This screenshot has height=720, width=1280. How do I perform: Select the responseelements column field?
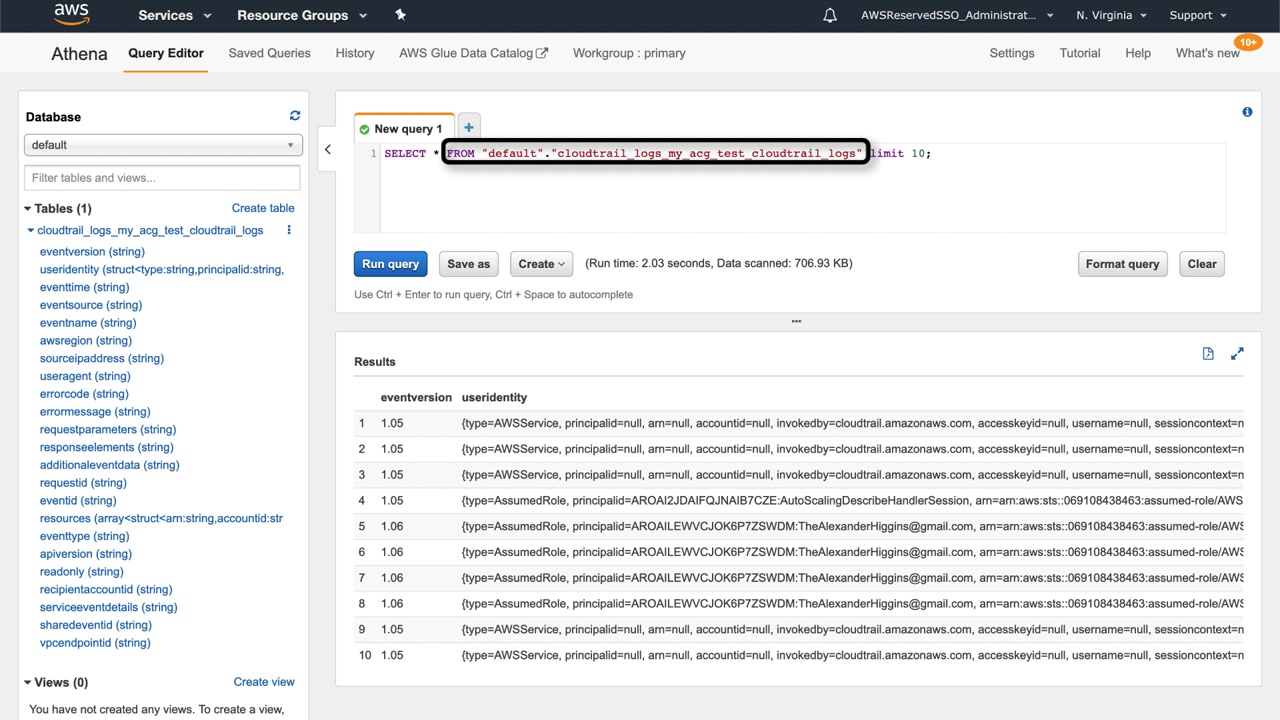tap(107, 448)
